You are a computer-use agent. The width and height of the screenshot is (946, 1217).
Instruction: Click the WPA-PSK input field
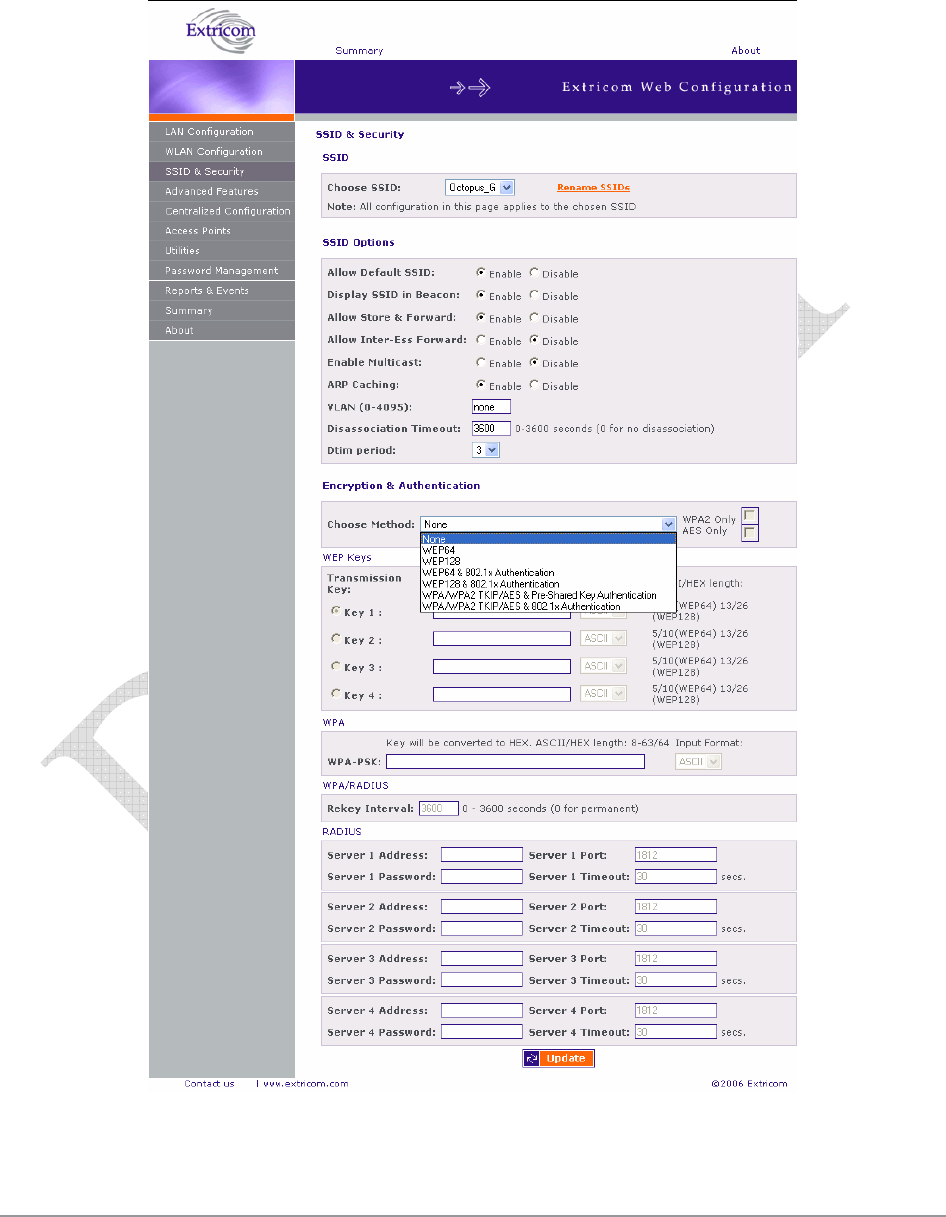coord(517,762)
